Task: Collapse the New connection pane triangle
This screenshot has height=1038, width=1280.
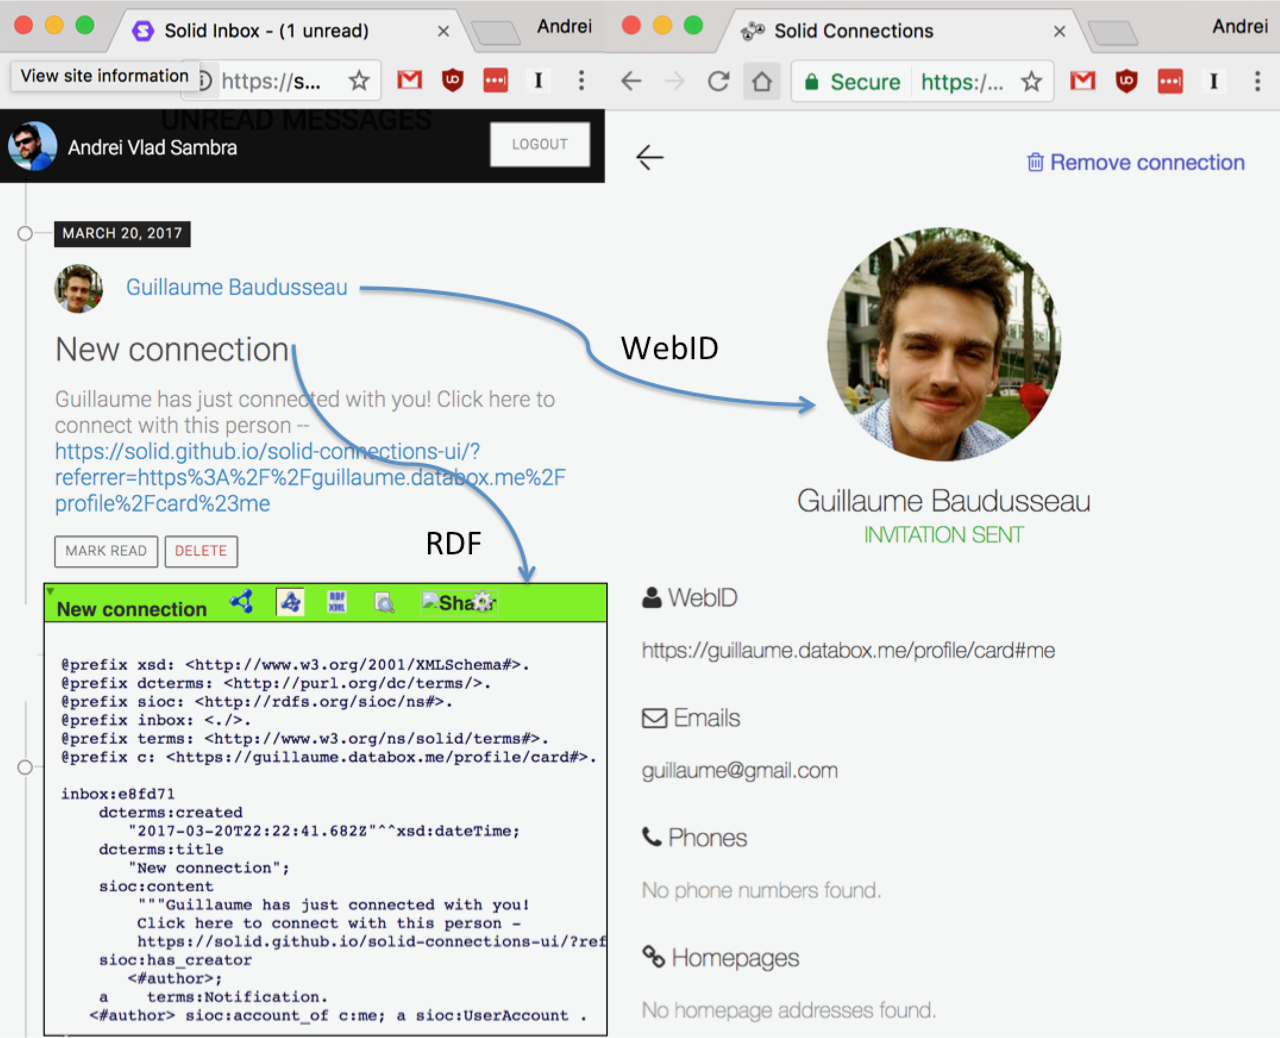Action: point(50,591)
